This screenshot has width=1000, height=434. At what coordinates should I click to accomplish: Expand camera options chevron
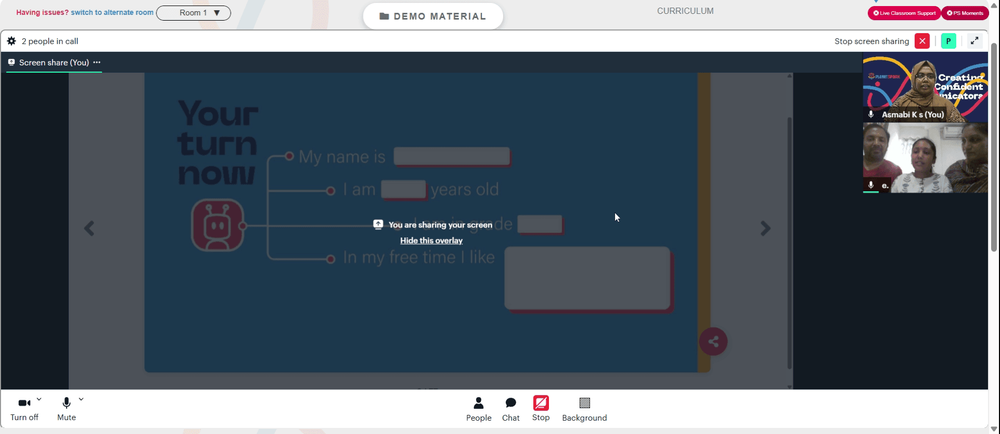39,400
